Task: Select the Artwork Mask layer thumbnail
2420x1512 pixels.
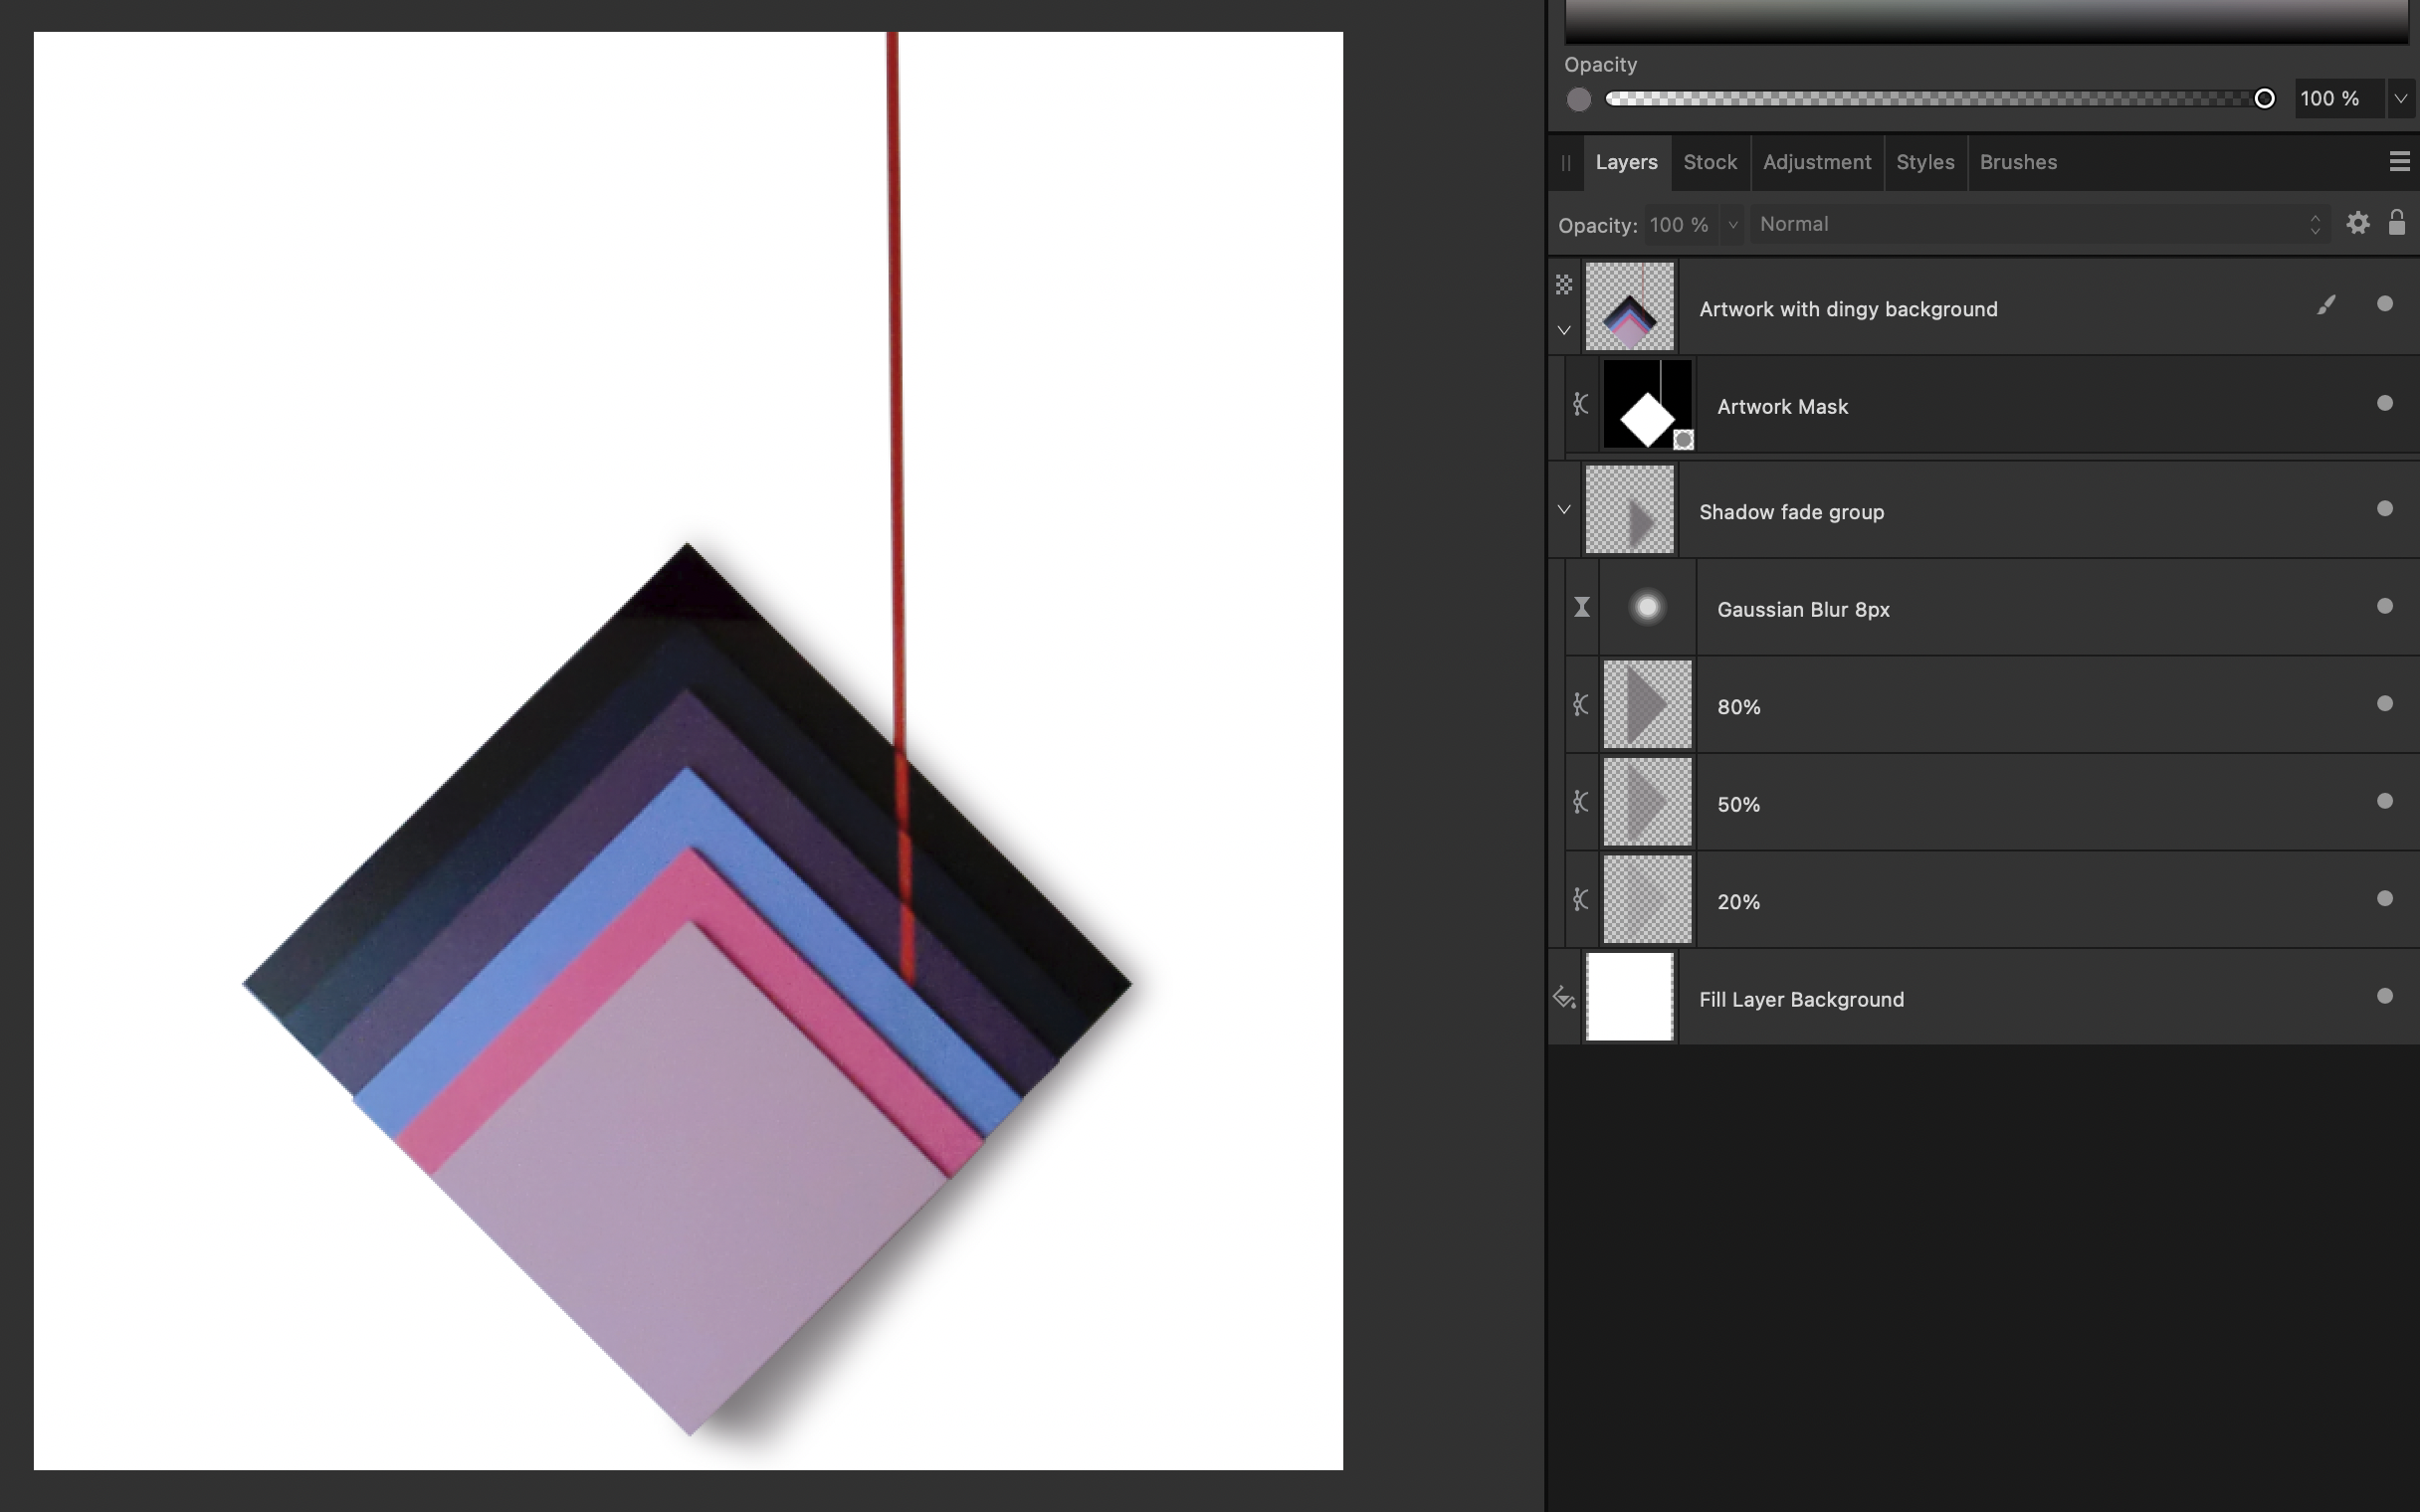Action: [1646, 405]
